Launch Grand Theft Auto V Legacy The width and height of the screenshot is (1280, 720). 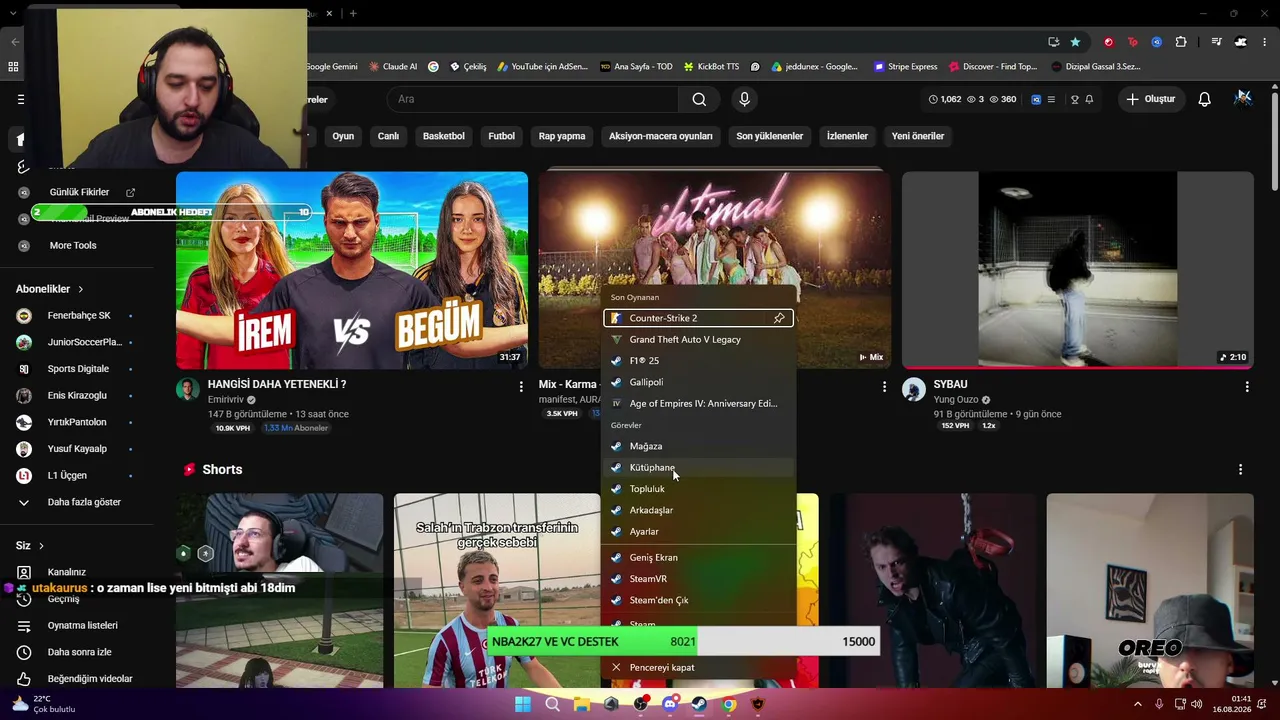point(698,339)
